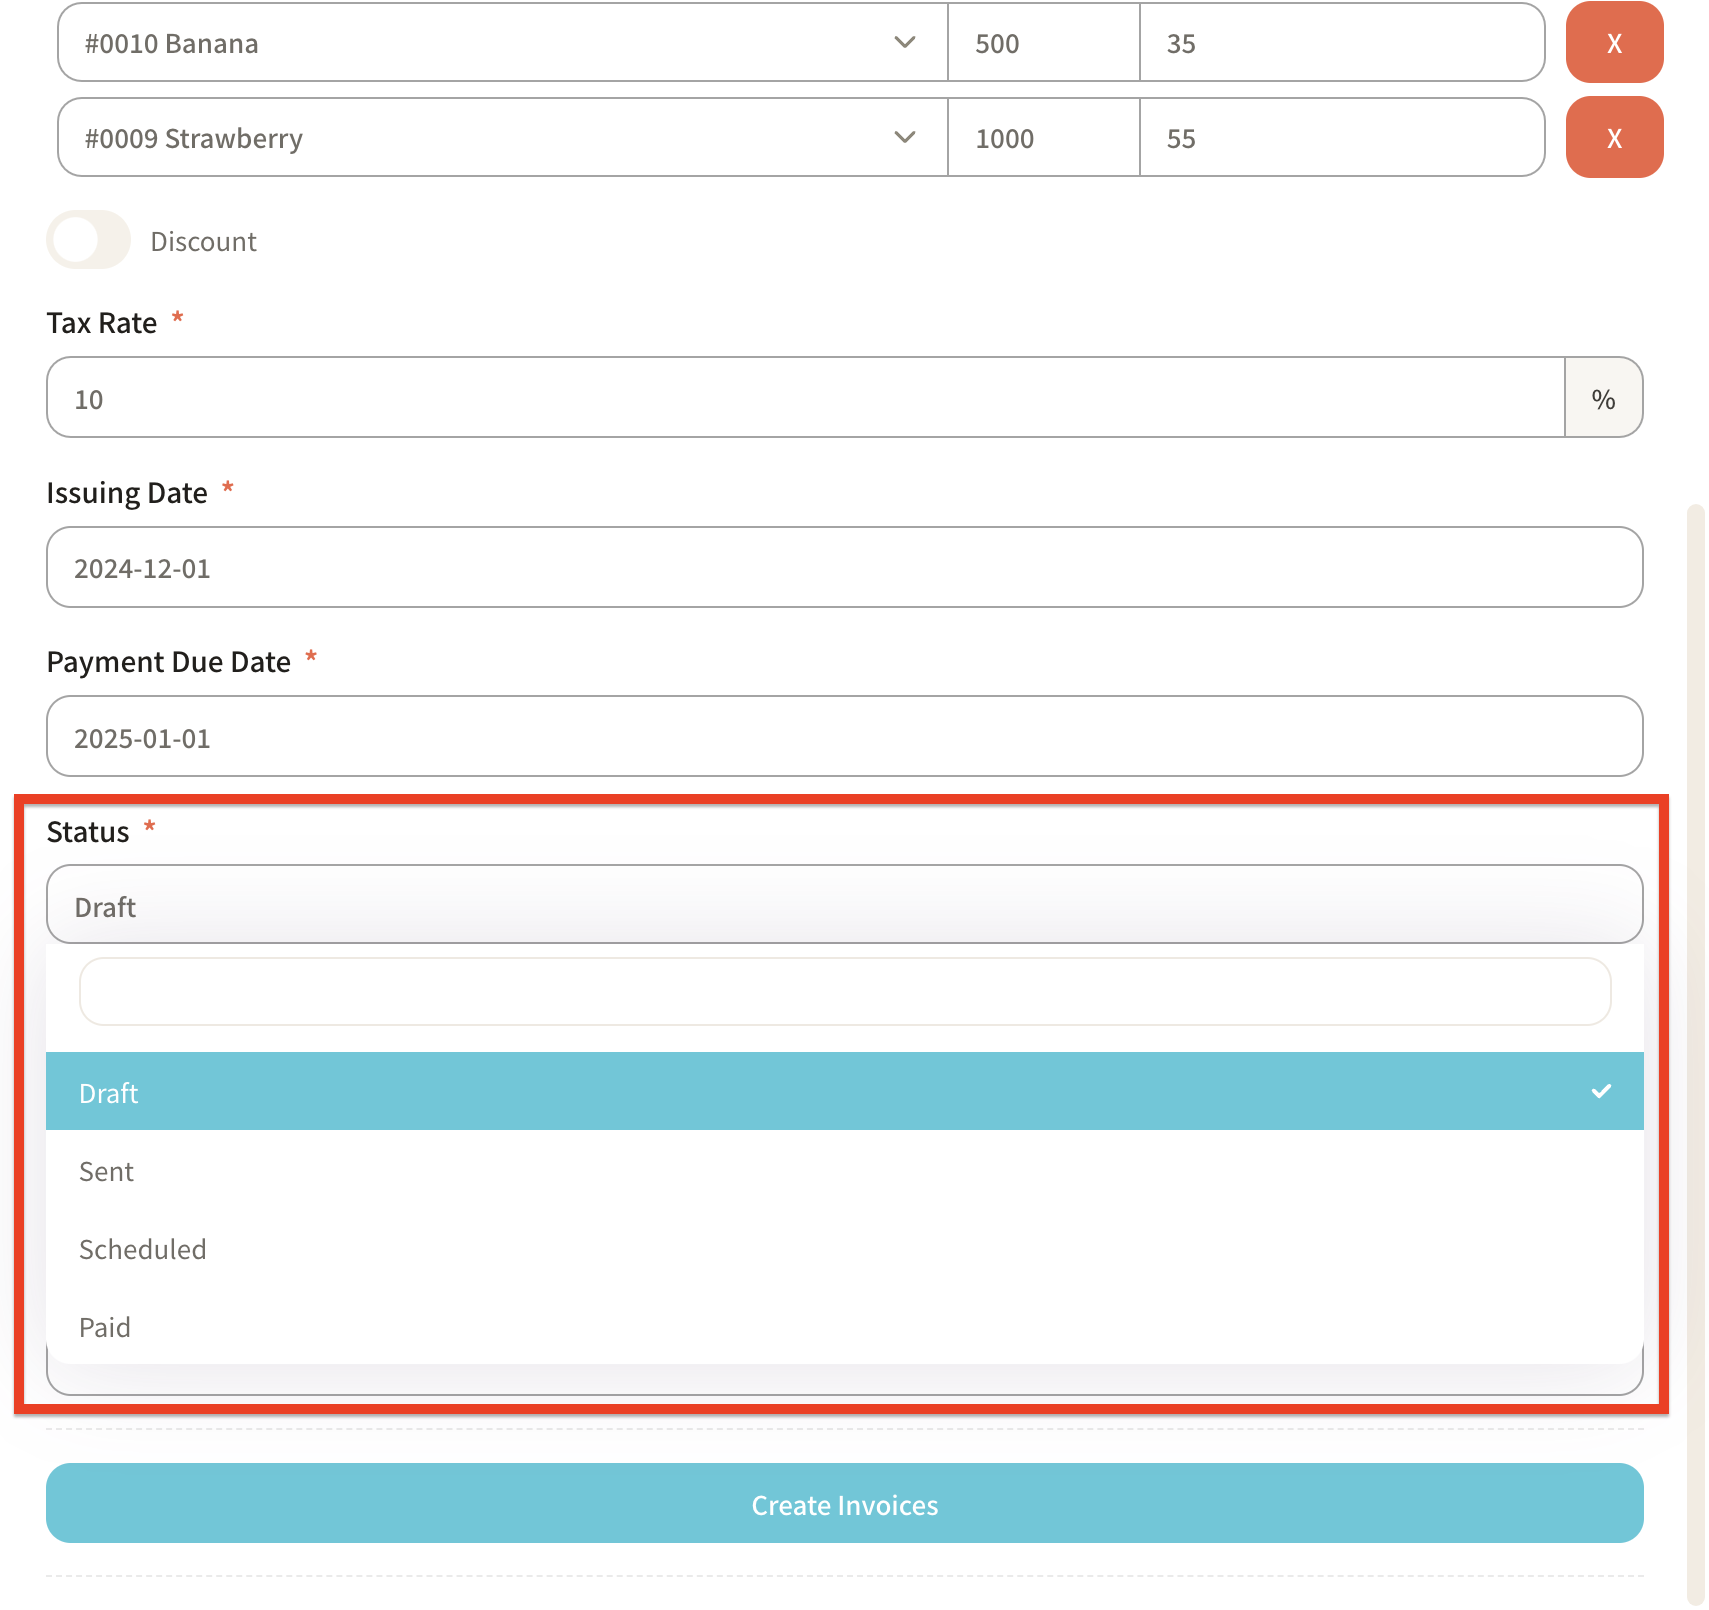This screenshot has height=1610, width=1709.
Task: Open the Issuing Date field
Action: click(844, 567)
